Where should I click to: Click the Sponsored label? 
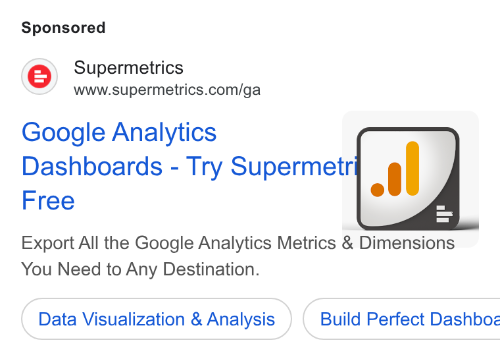[63, 28]
